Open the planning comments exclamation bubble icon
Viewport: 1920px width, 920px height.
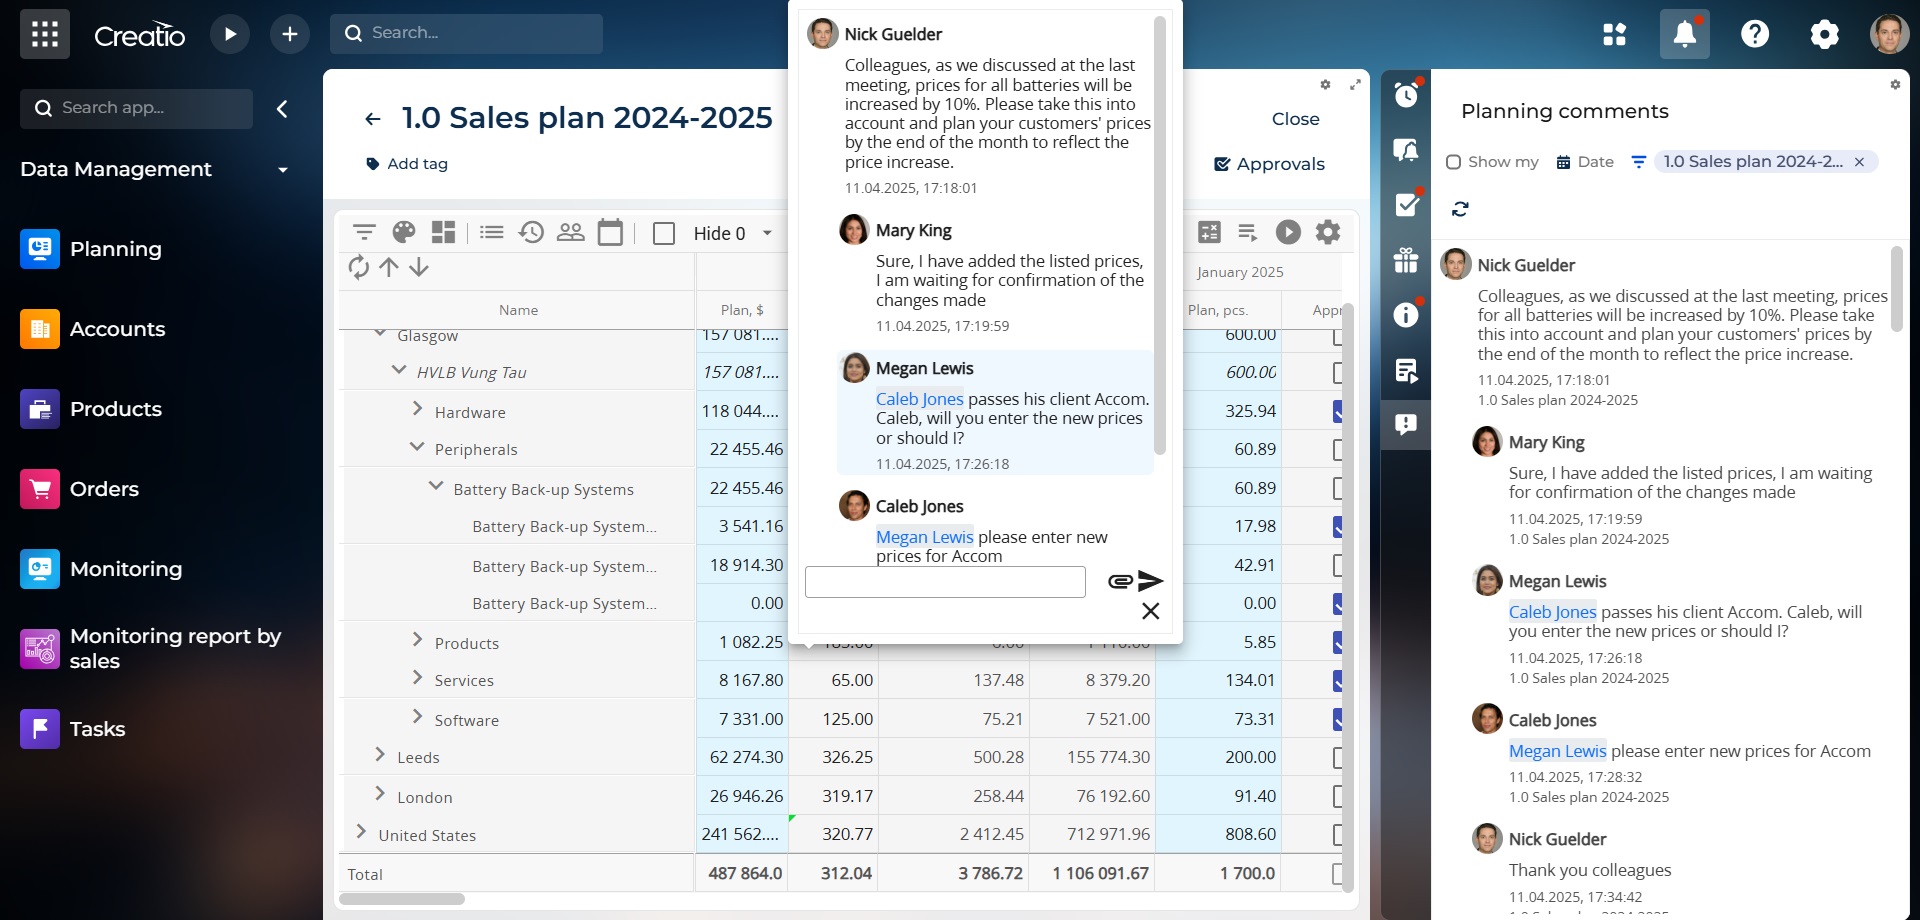(x=1406, y=425)
